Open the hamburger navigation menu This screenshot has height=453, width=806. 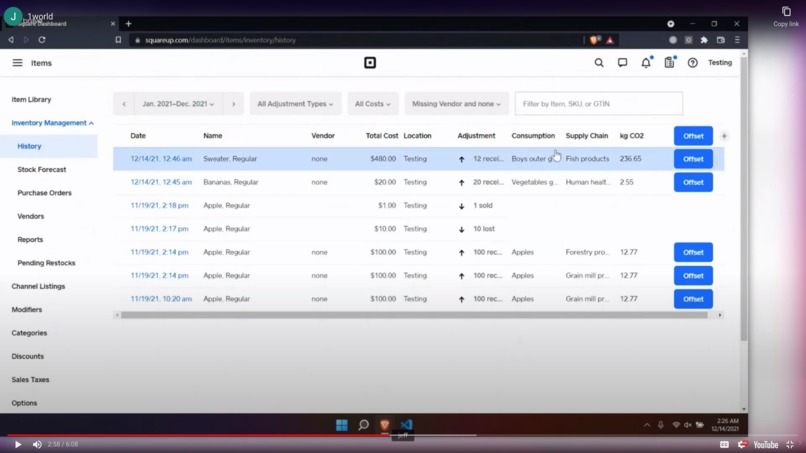[x=17, y=63]
